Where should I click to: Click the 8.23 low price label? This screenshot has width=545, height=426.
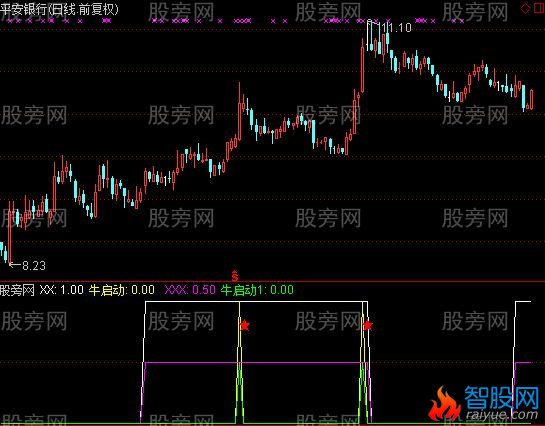coord(34,266)
